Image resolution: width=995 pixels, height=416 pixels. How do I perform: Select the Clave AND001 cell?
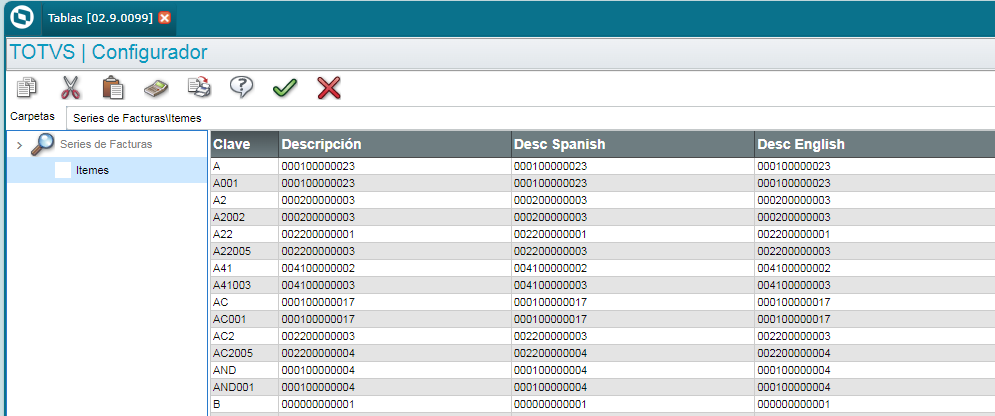pos(244,387)
